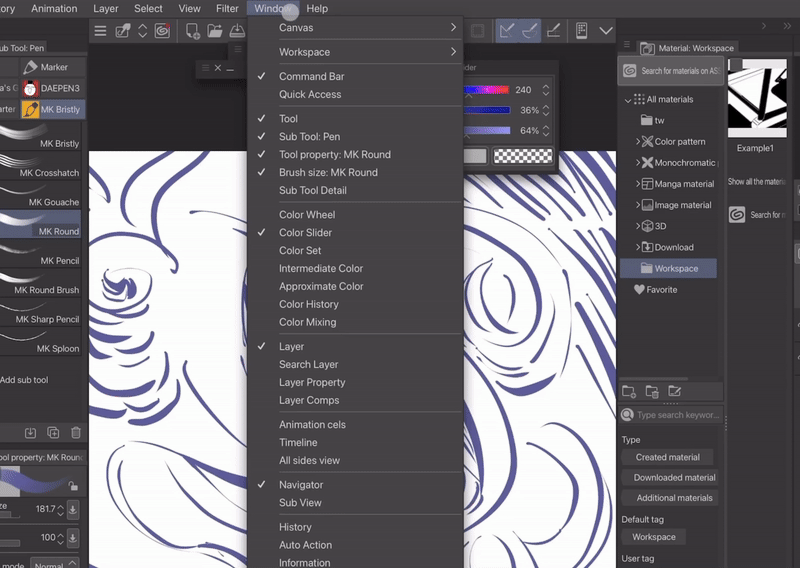This screenshot has height=568, width=800.
Task: Click the rename material folder icon
Action: 674,391
